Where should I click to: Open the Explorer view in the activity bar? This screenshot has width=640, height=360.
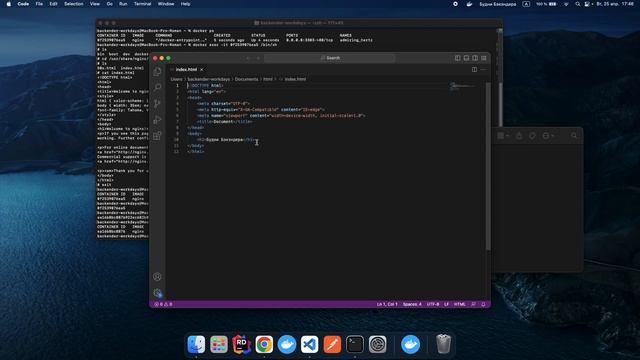(157, 72)
